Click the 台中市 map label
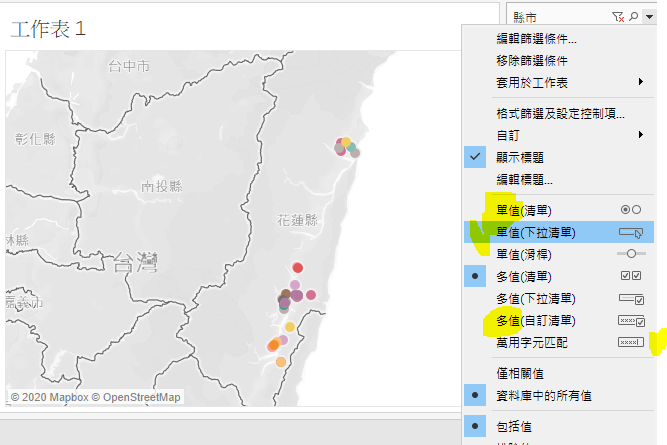Screen dimensions: 667x445 pos(129,66)
